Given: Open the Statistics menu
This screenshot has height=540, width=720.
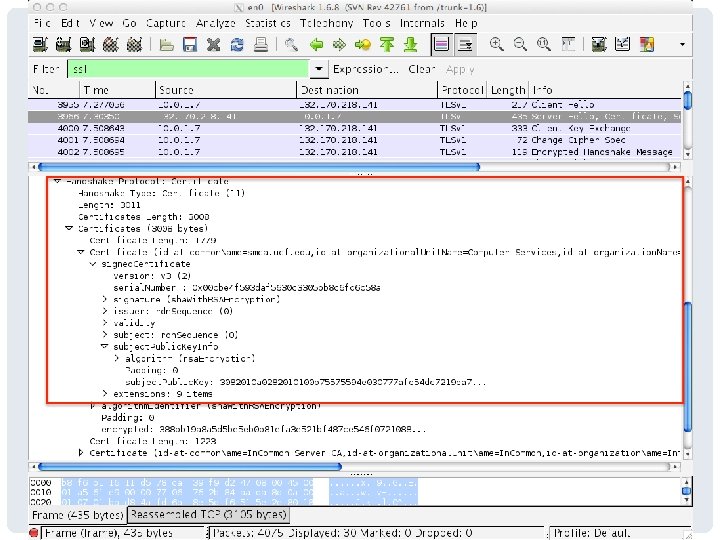Looking at the screenshot, I should 267,23.
